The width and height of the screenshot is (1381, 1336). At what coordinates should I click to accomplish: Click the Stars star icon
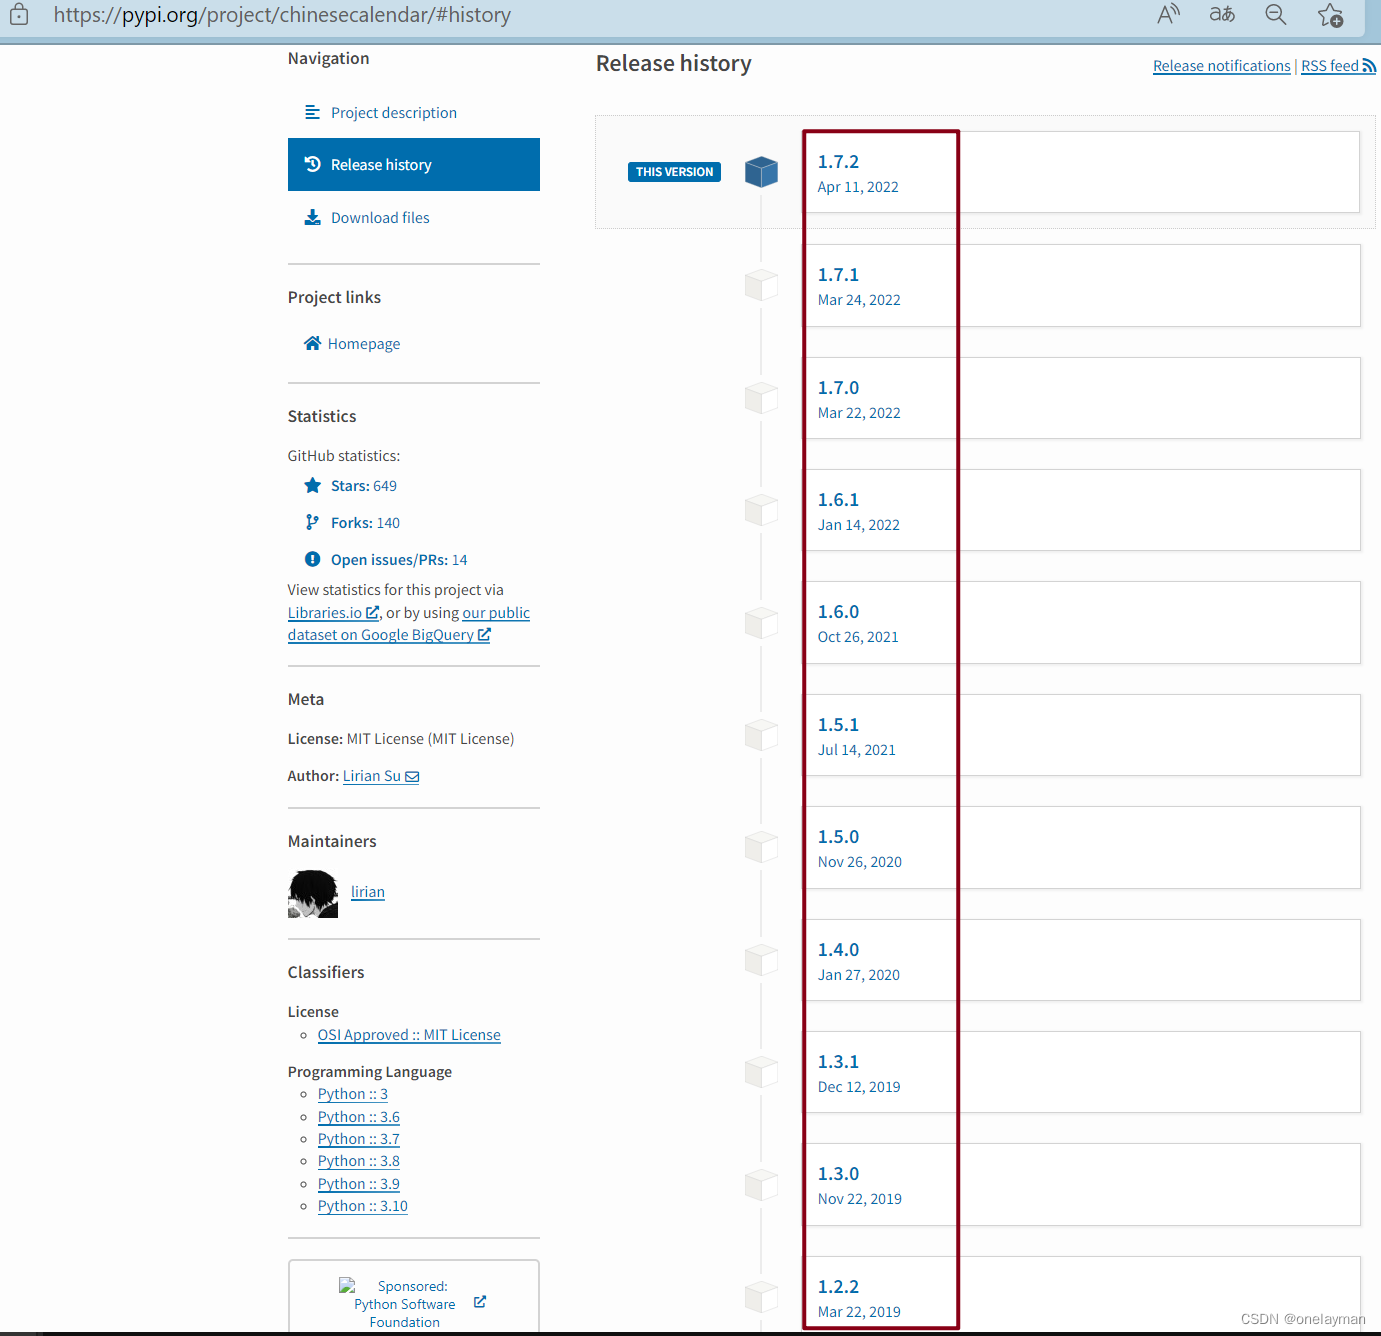click(312, 485)
